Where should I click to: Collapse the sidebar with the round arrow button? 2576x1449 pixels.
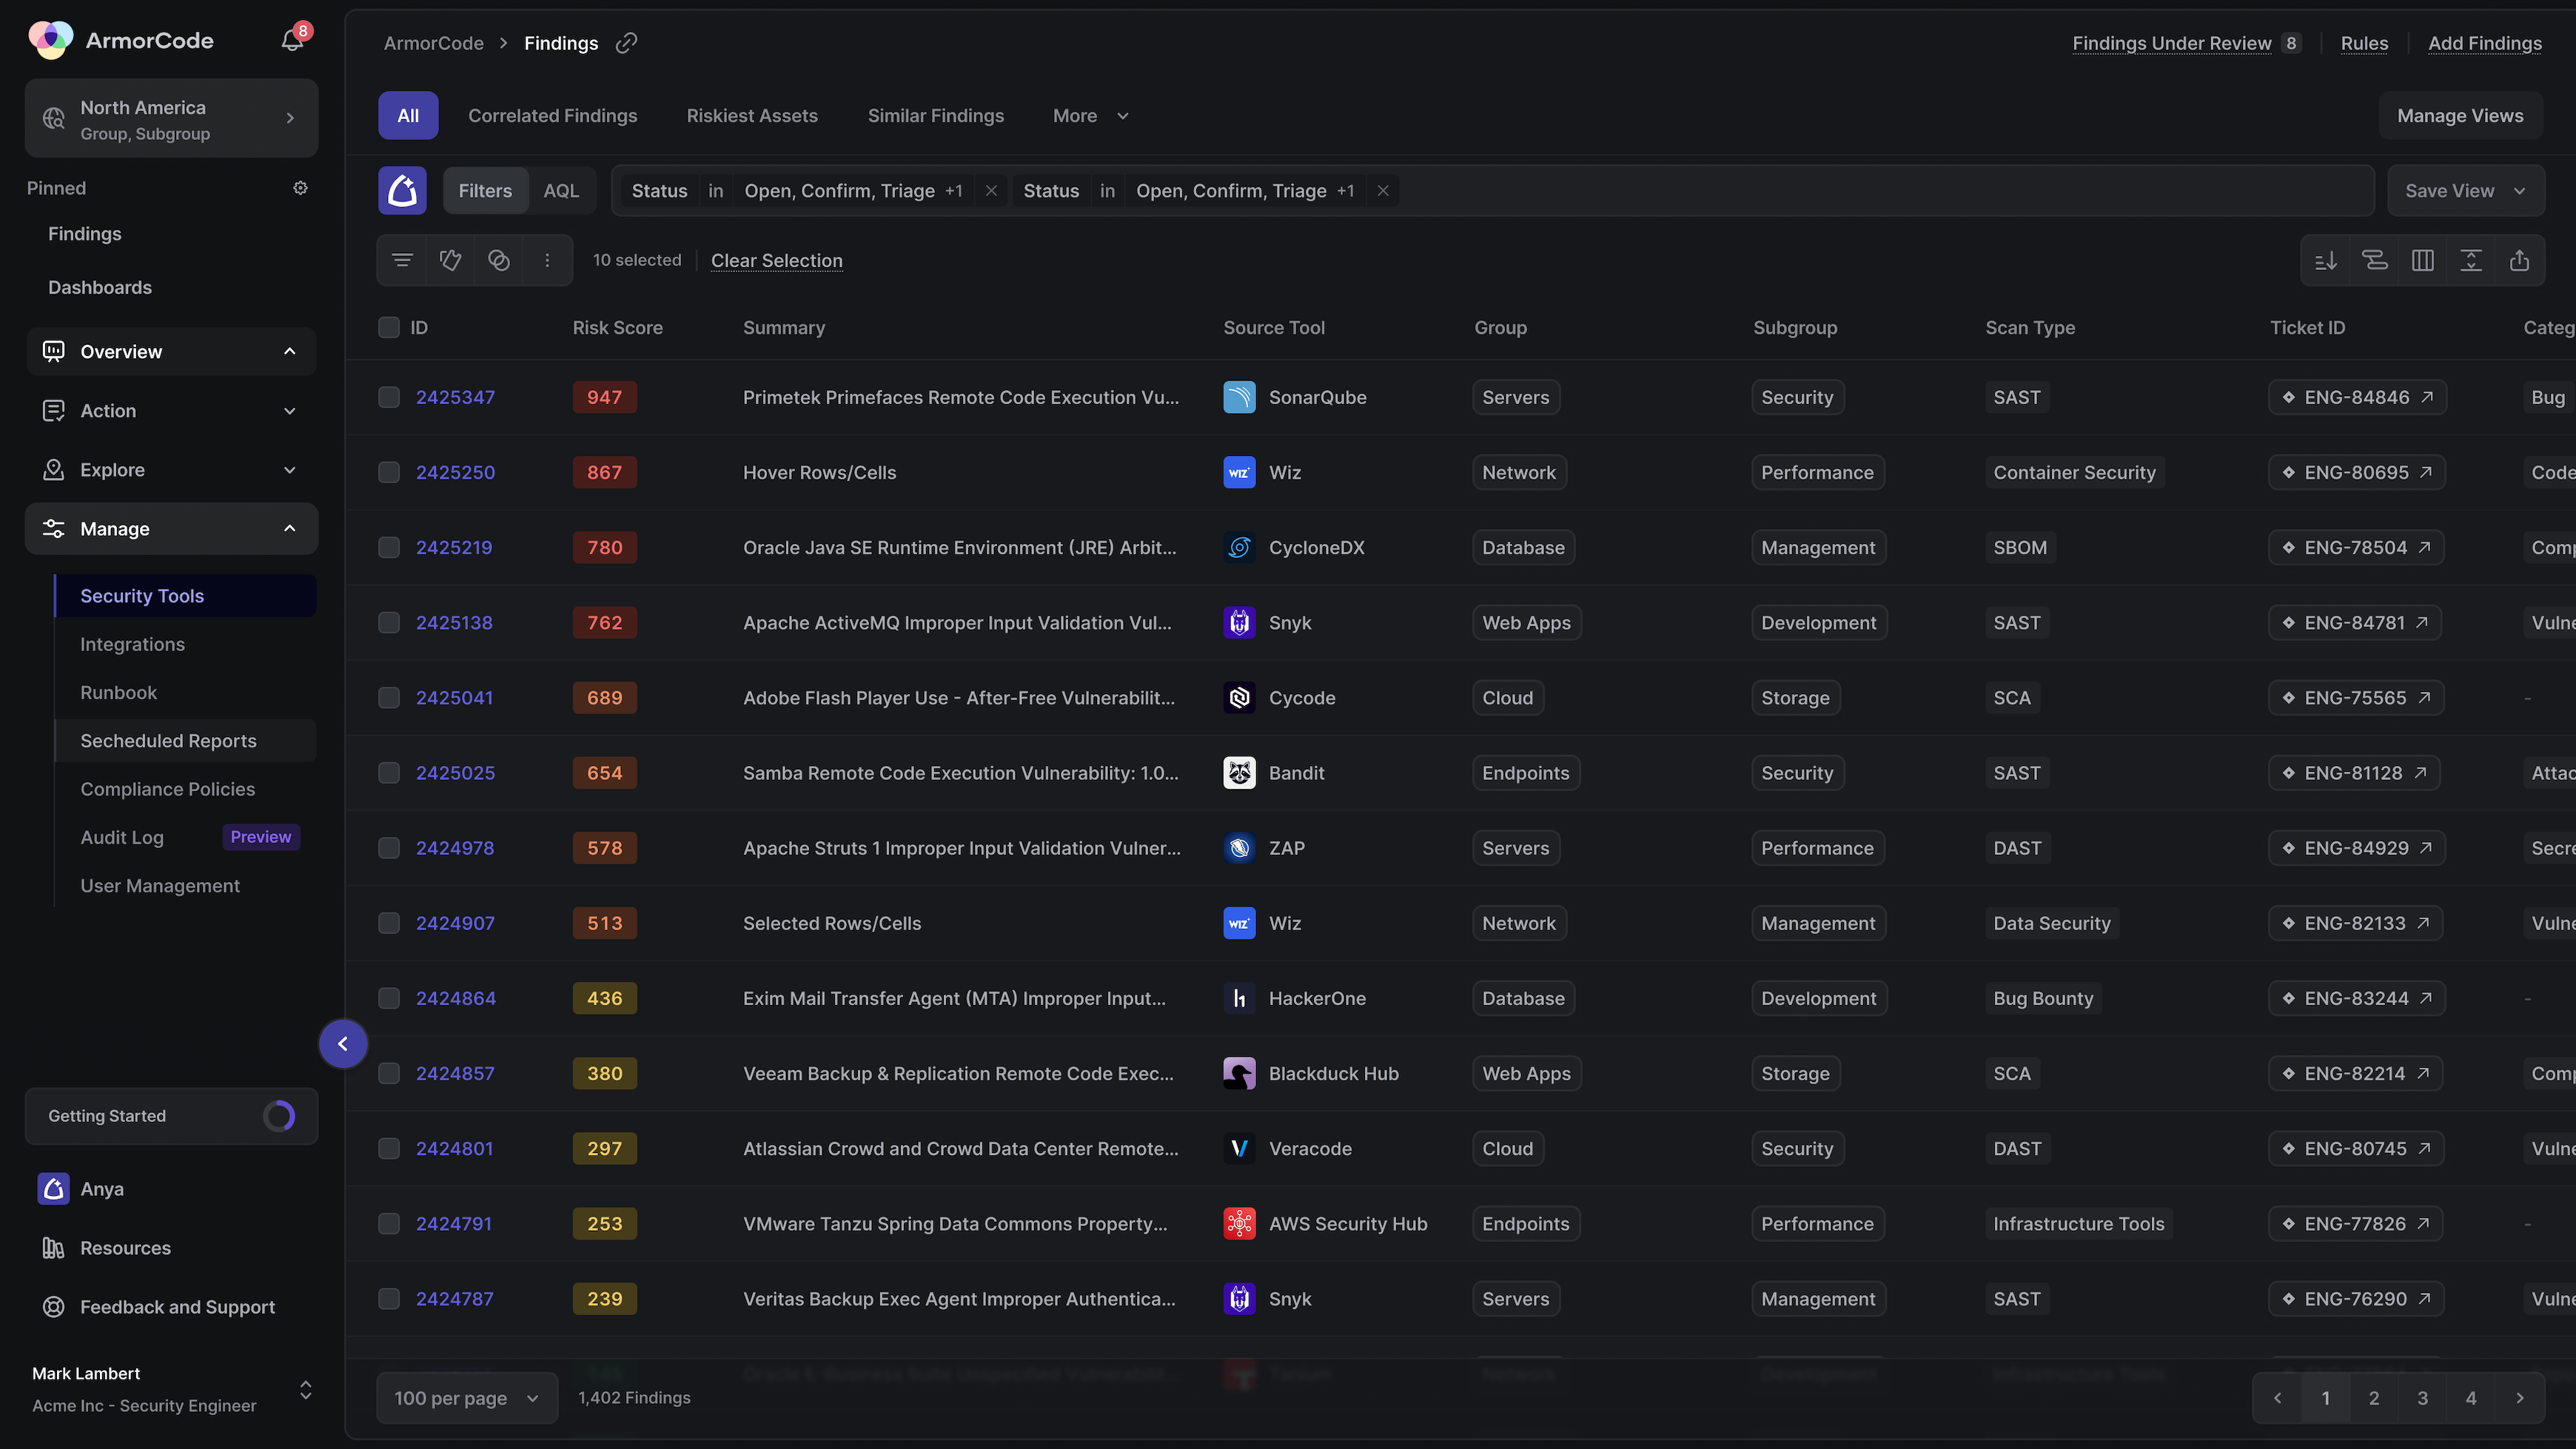tap(343, 1044)
